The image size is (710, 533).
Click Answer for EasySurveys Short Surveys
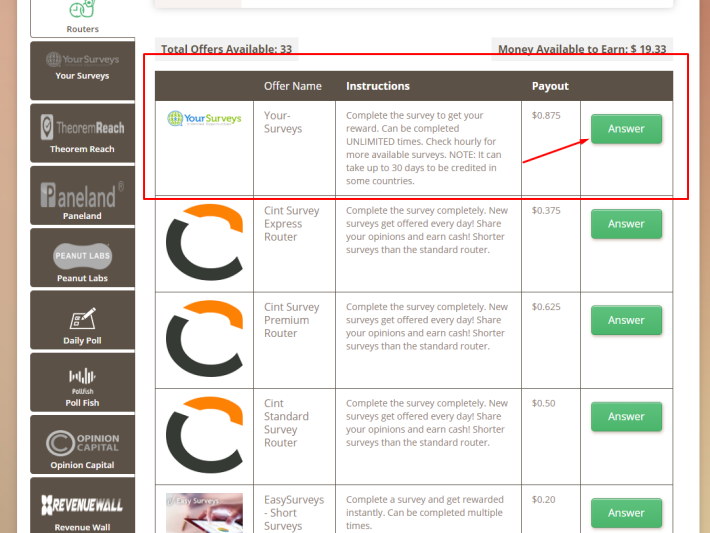pos(626,513)
